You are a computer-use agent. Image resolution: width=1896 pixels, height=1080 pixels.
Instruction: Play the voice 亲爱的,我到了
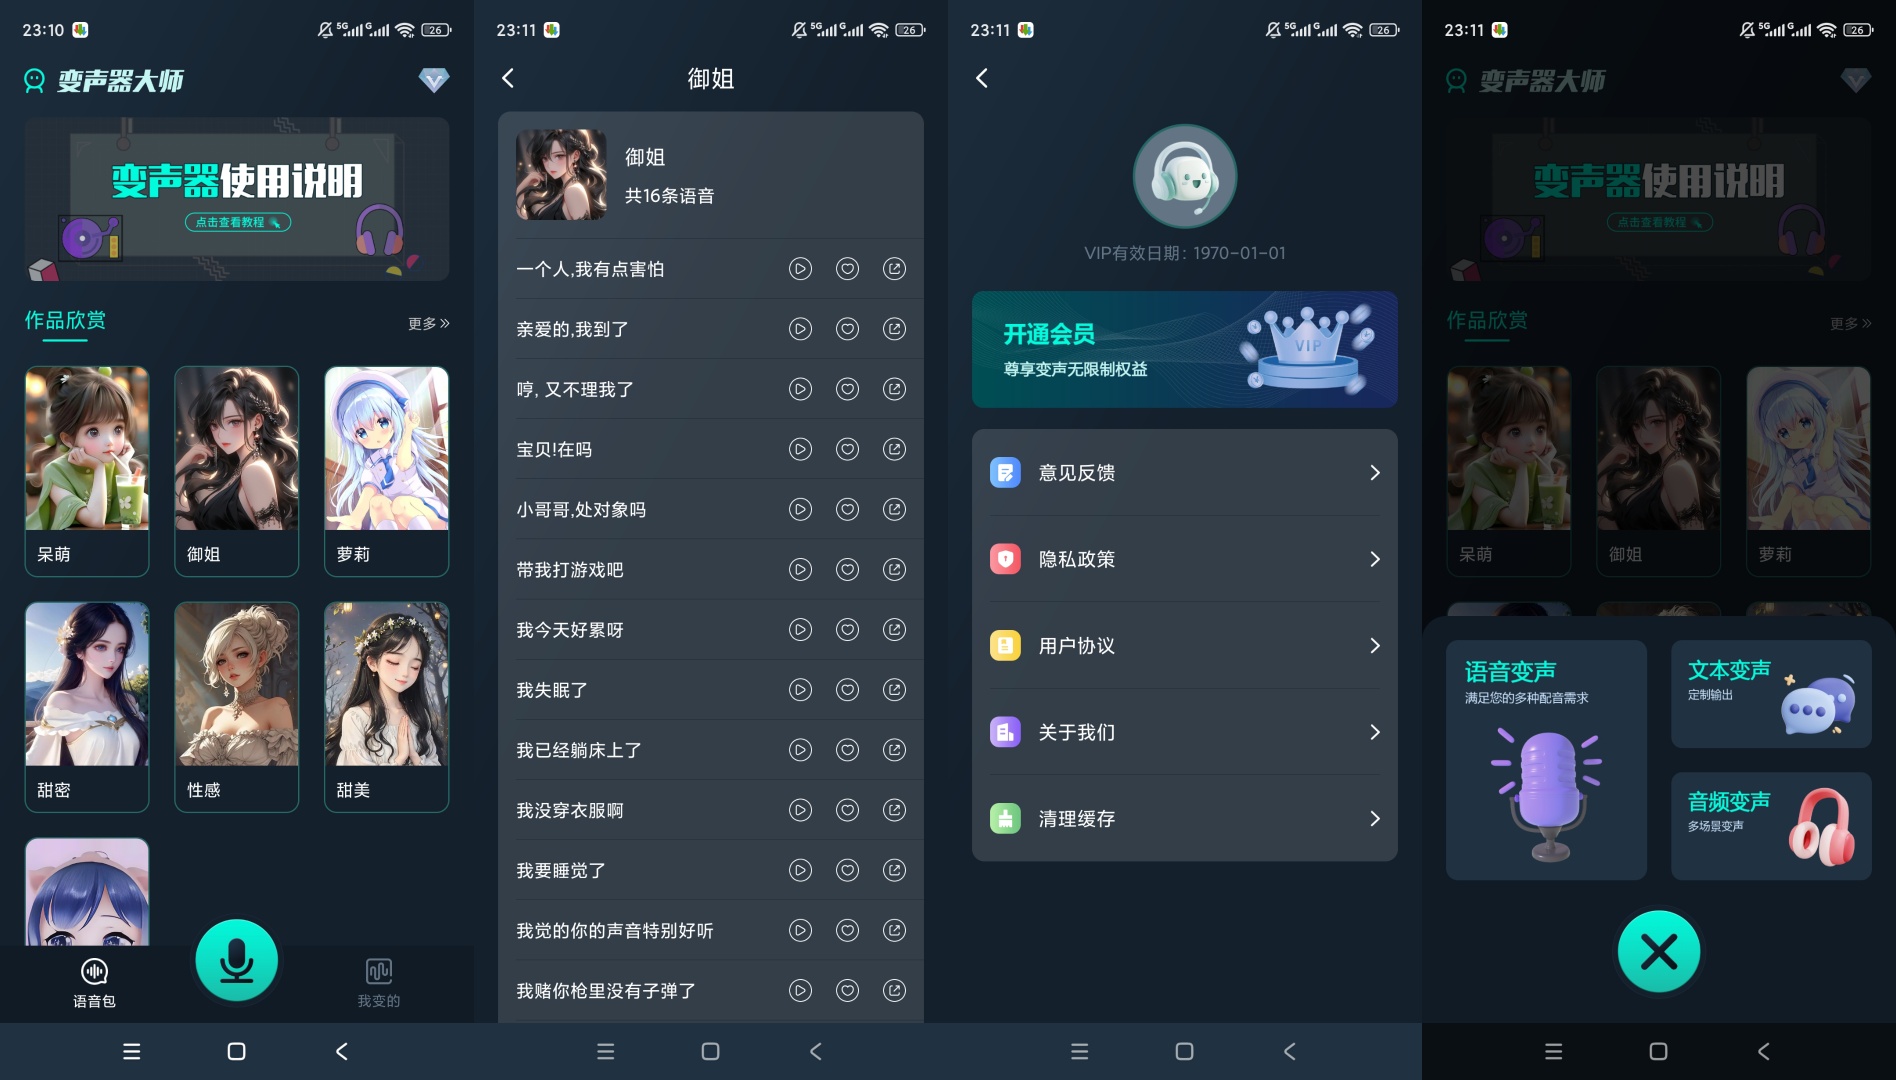tap(800, 329)
